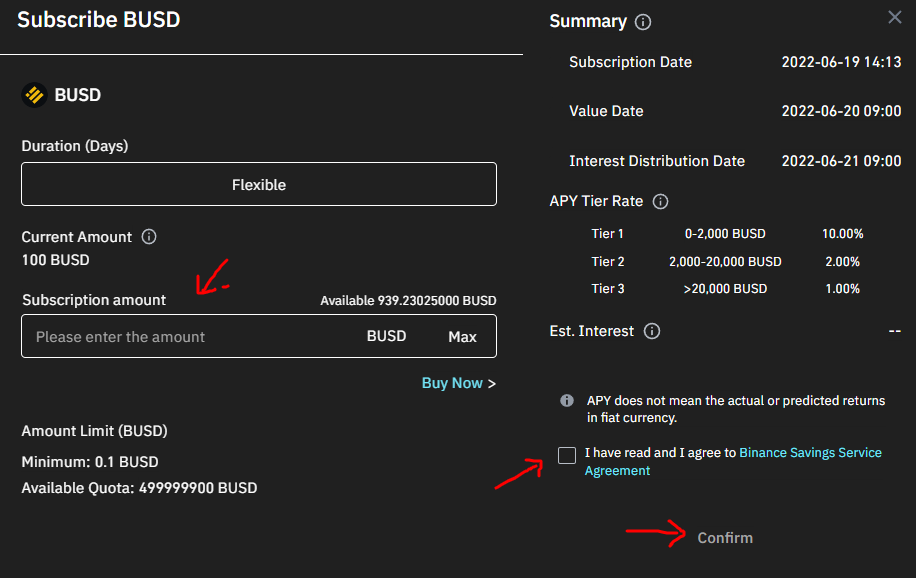Click the Max amount button

(462, 337)
